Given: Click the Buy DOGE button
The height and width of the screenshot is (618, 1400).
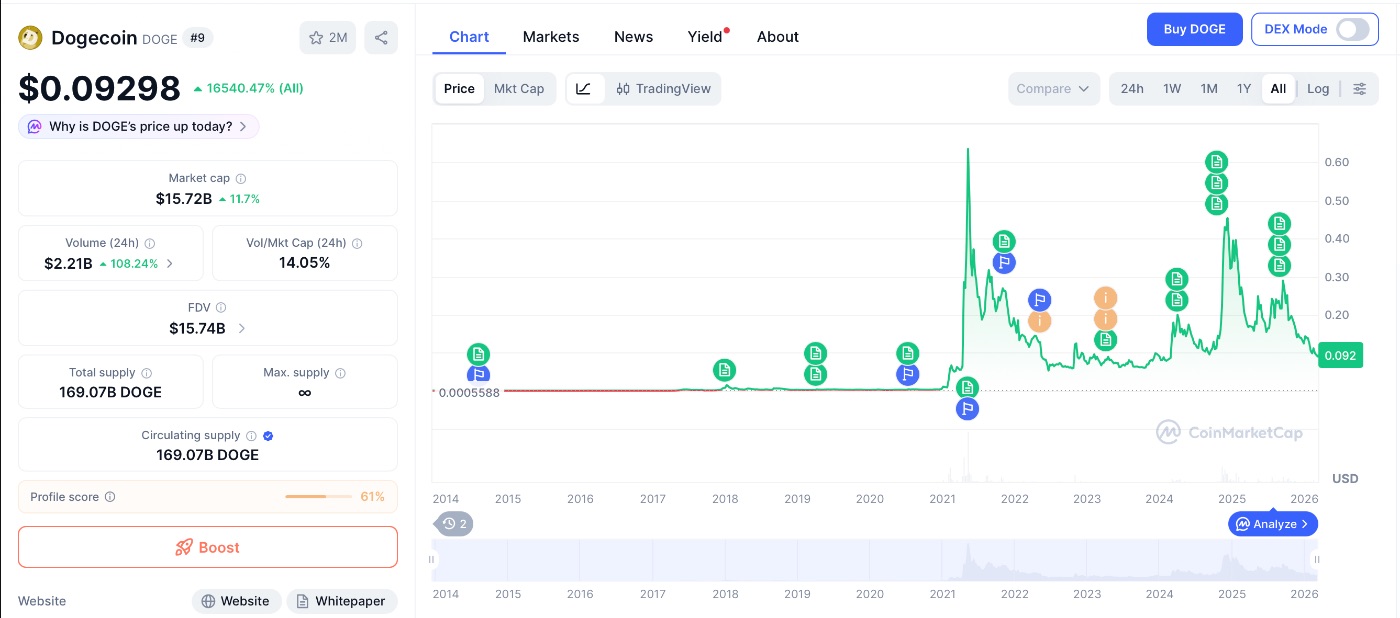Looking at the screenshot, I should 1194,29.
